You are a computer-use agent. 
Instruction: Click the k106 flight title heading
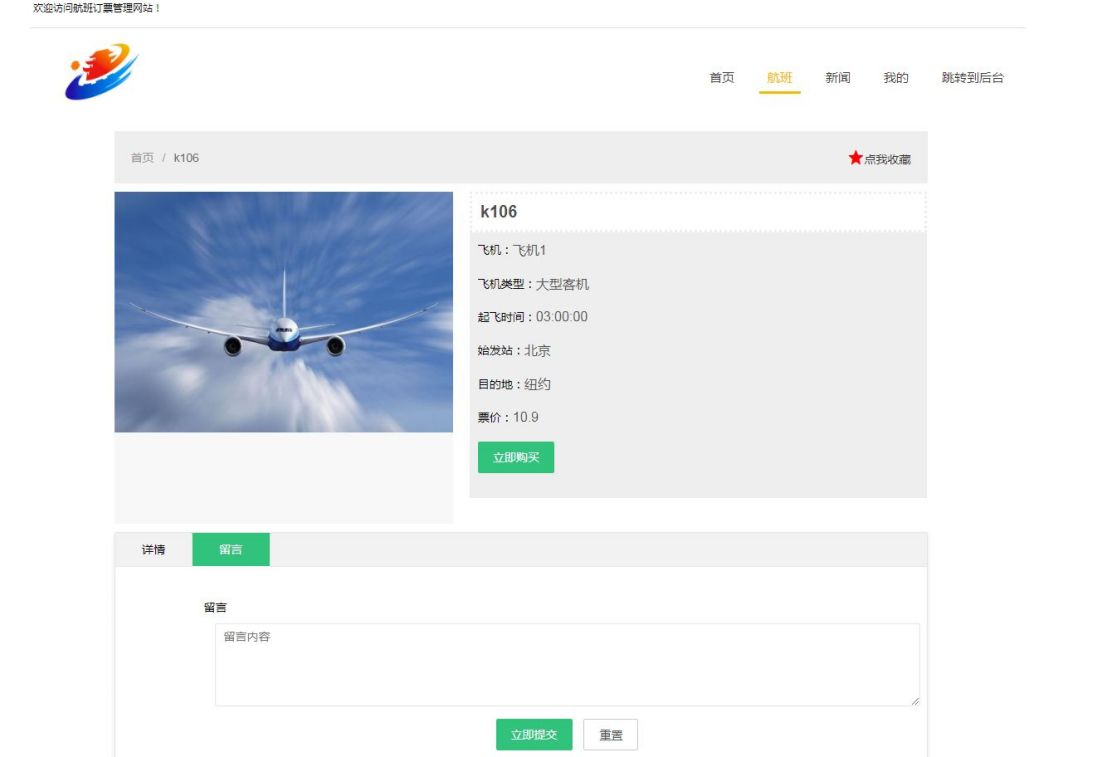click(498, 212)
